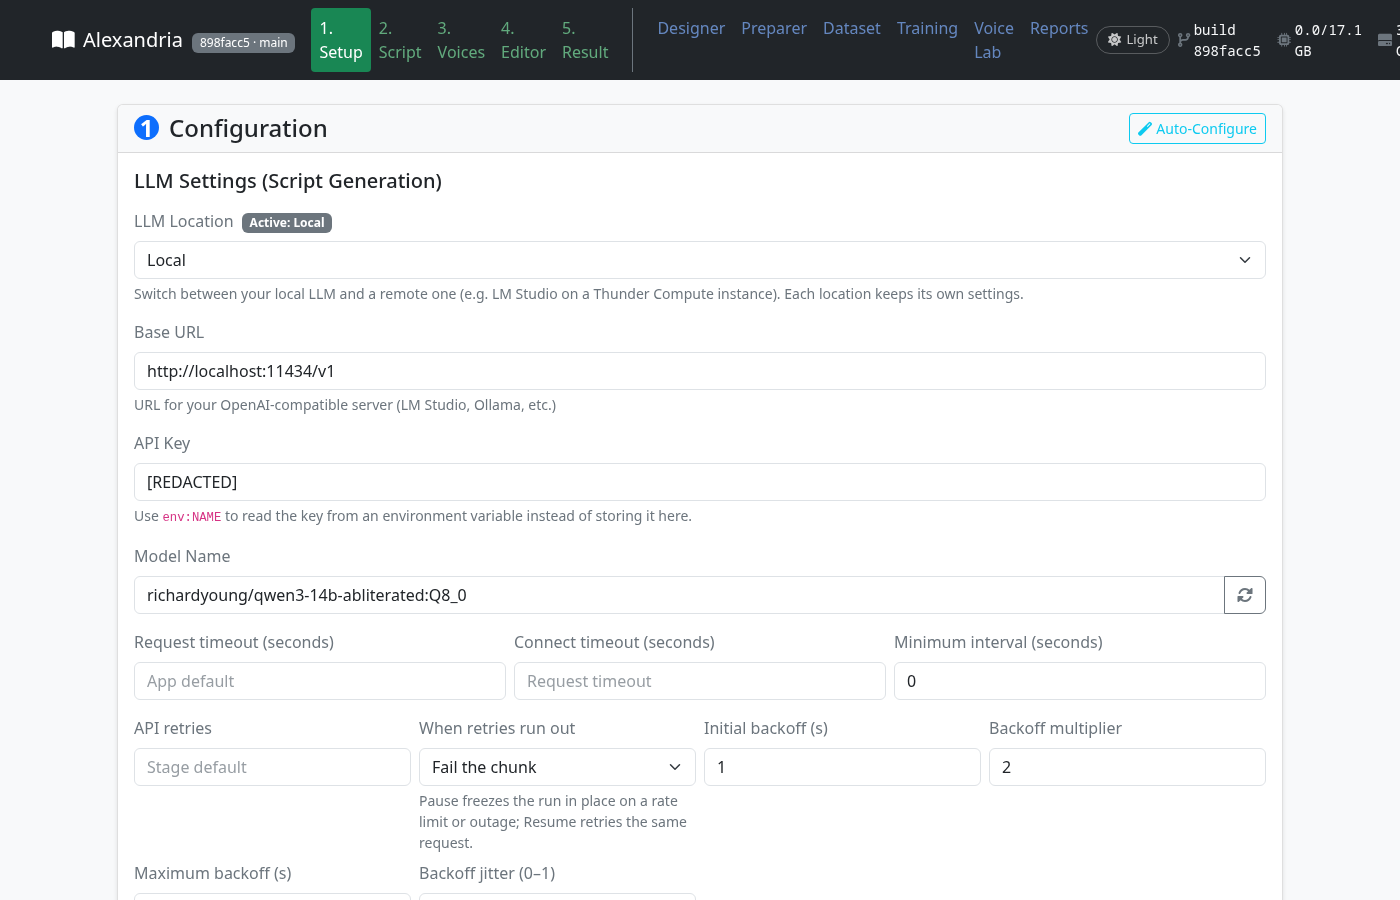Click the Alexandria open-book logo icon
The height and width of the screenshot is (900, 1400).
[63, 40]
